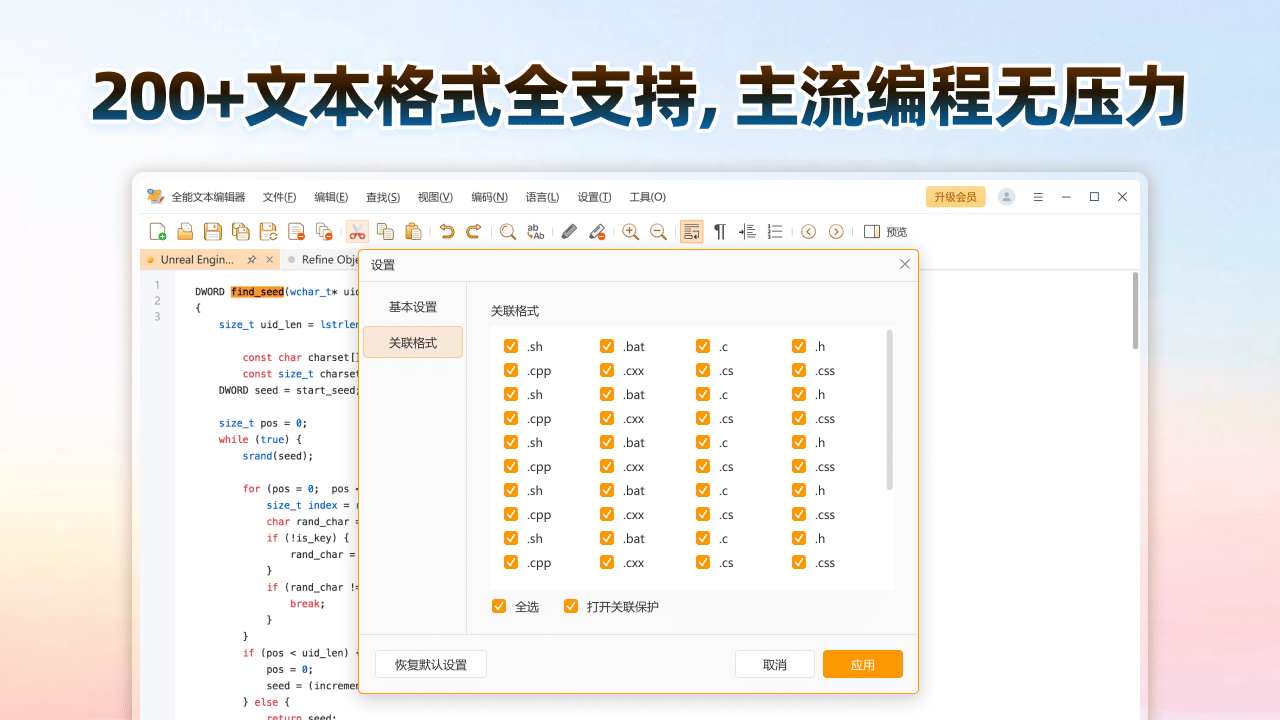Open the hamburger menu near the titlebar
Viewport: 1280px width, 720px height.
click(1038, 197)
